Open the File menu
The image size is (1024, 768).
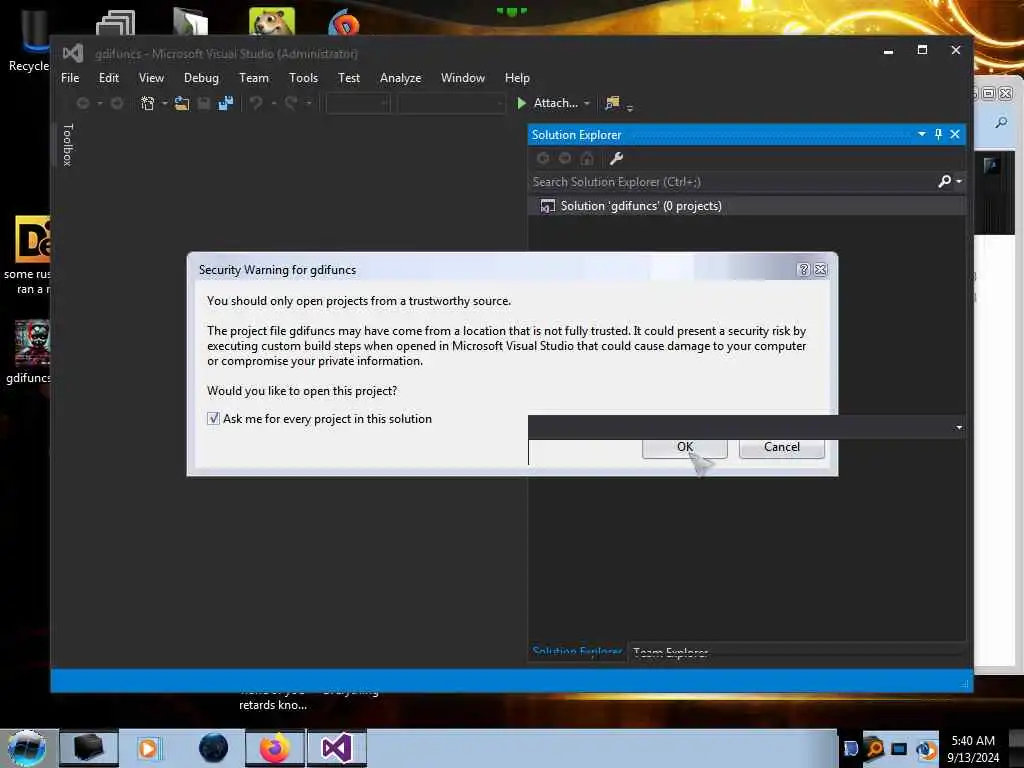pos(70,78)
